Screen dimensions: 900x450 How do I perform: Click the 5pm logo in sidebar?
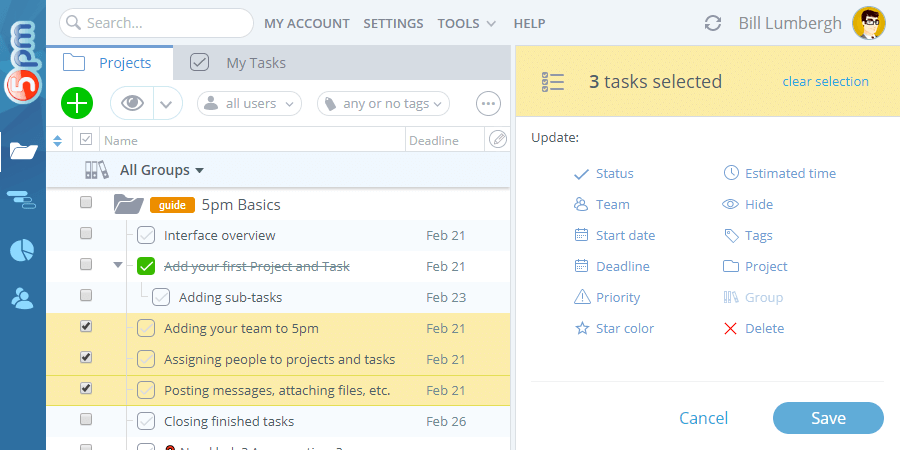(23, 62)
